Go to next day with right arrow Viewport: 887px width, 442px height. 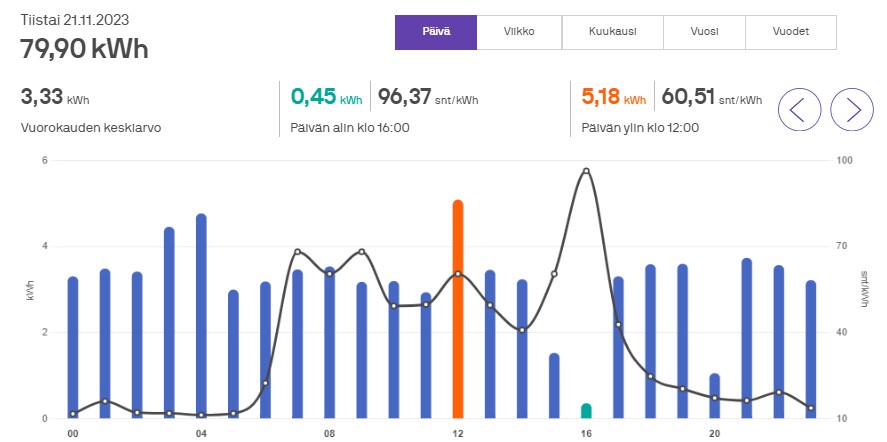[853, 108]
